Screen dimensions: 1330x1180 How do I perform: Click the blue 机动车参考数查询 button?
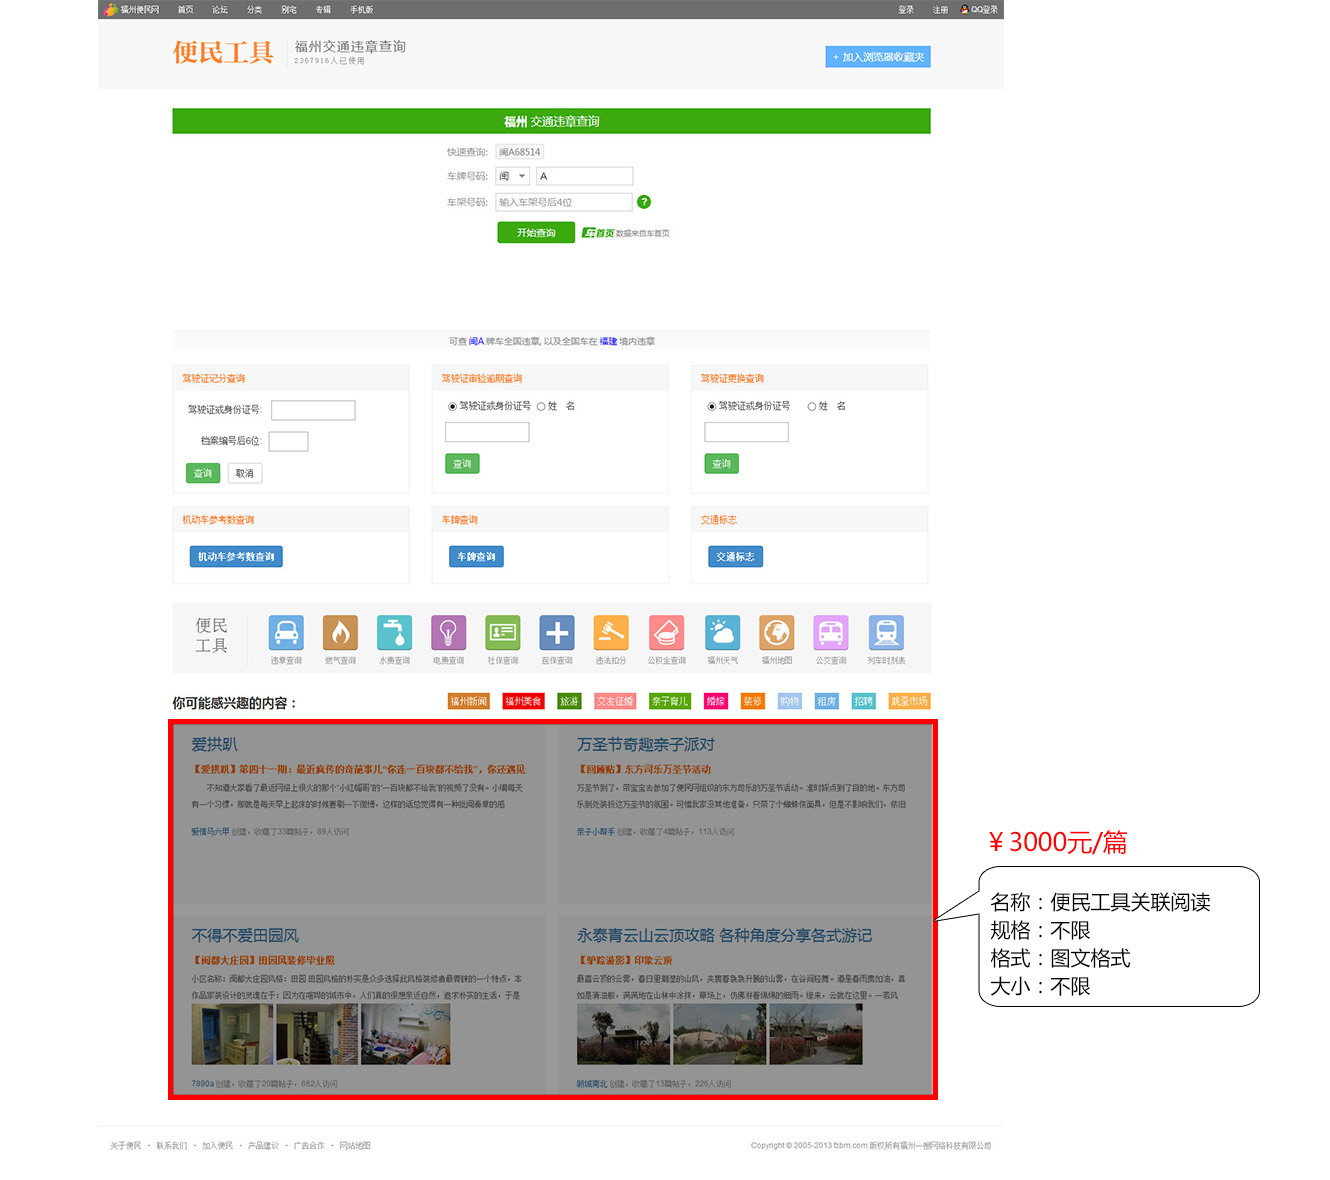pos(236,557)
